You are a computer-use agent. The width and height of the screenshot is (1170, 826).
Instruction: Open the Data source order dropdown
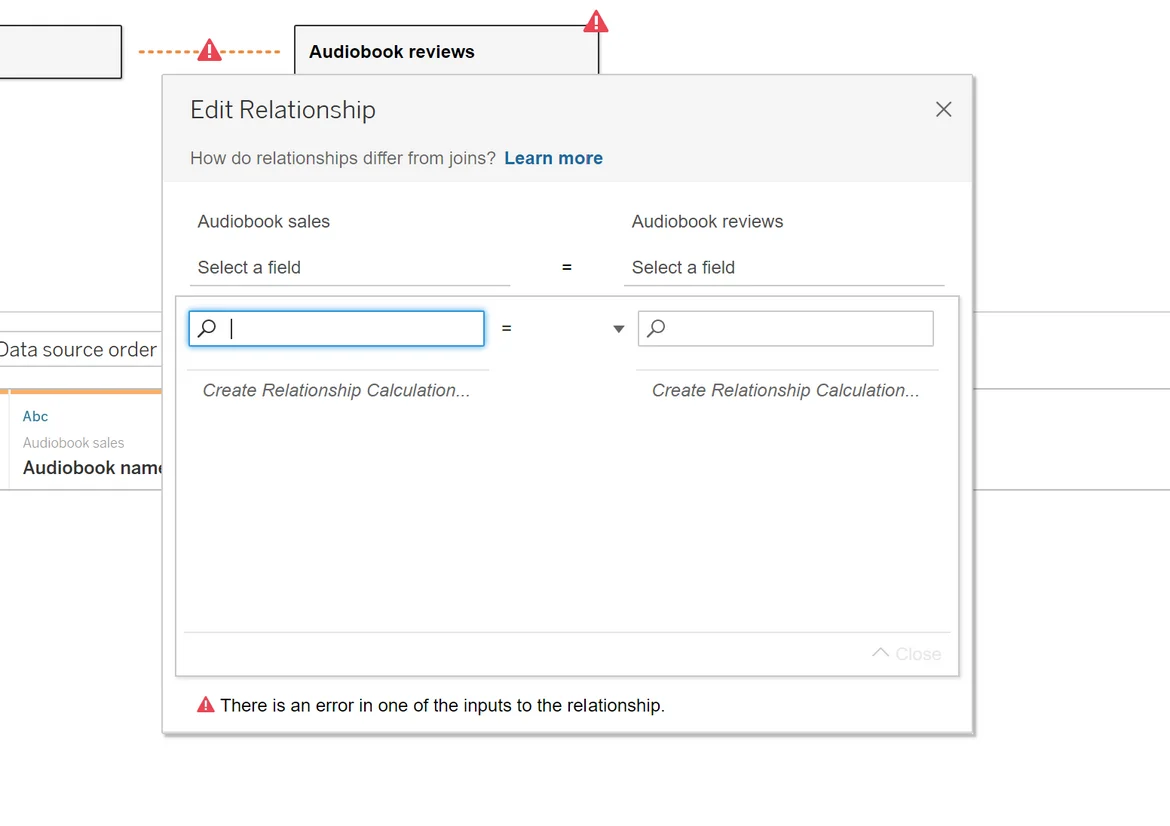[x=78, y=349]
